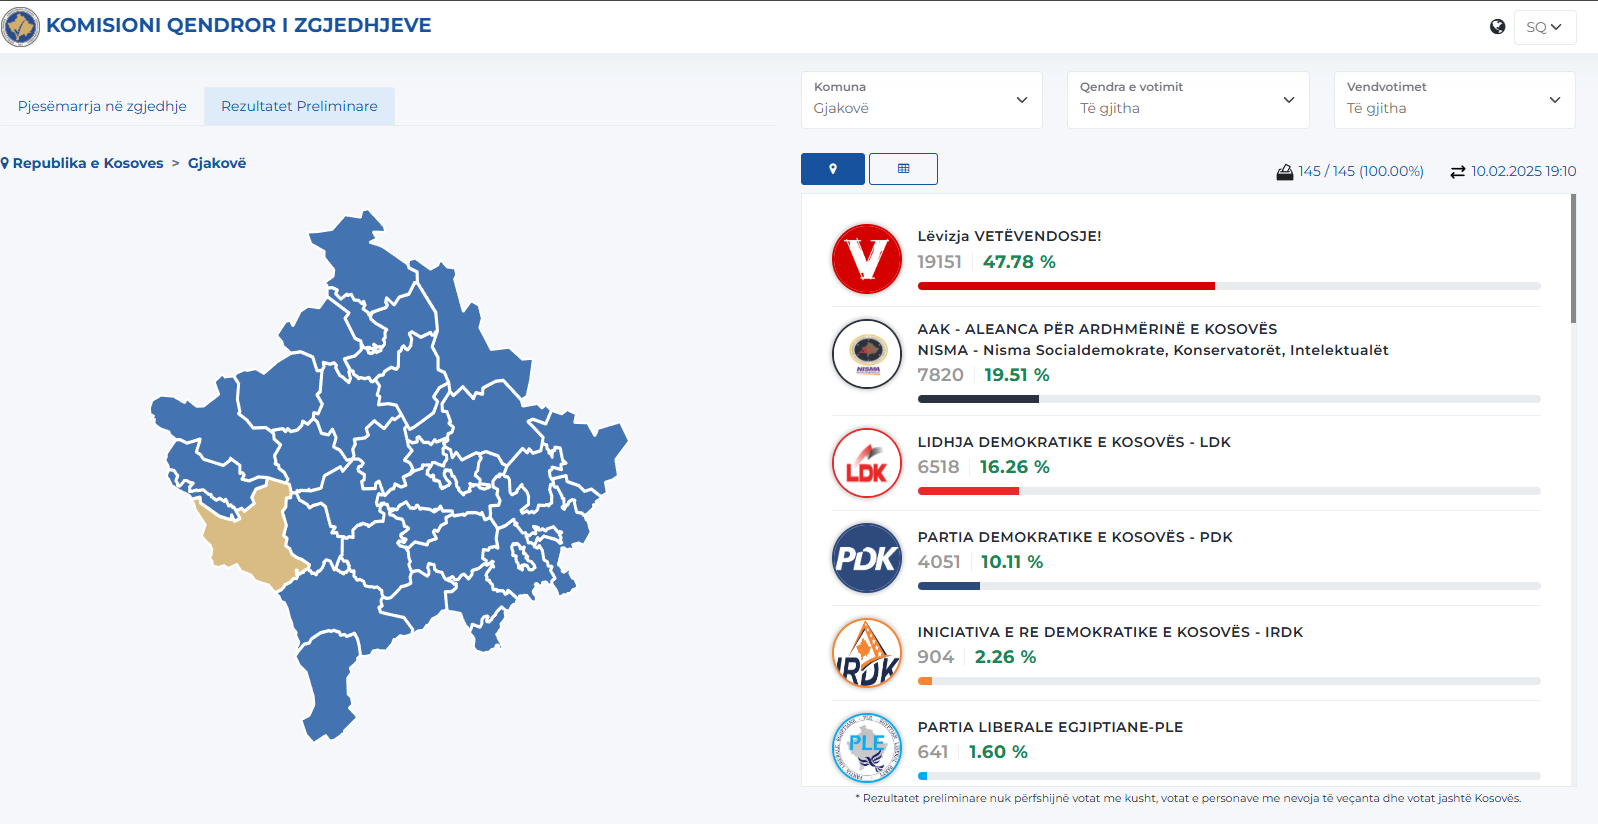1598x824 pixels.
Task: Click the 145 / 145 (100.00%) text
Action: click(1361, 171)
